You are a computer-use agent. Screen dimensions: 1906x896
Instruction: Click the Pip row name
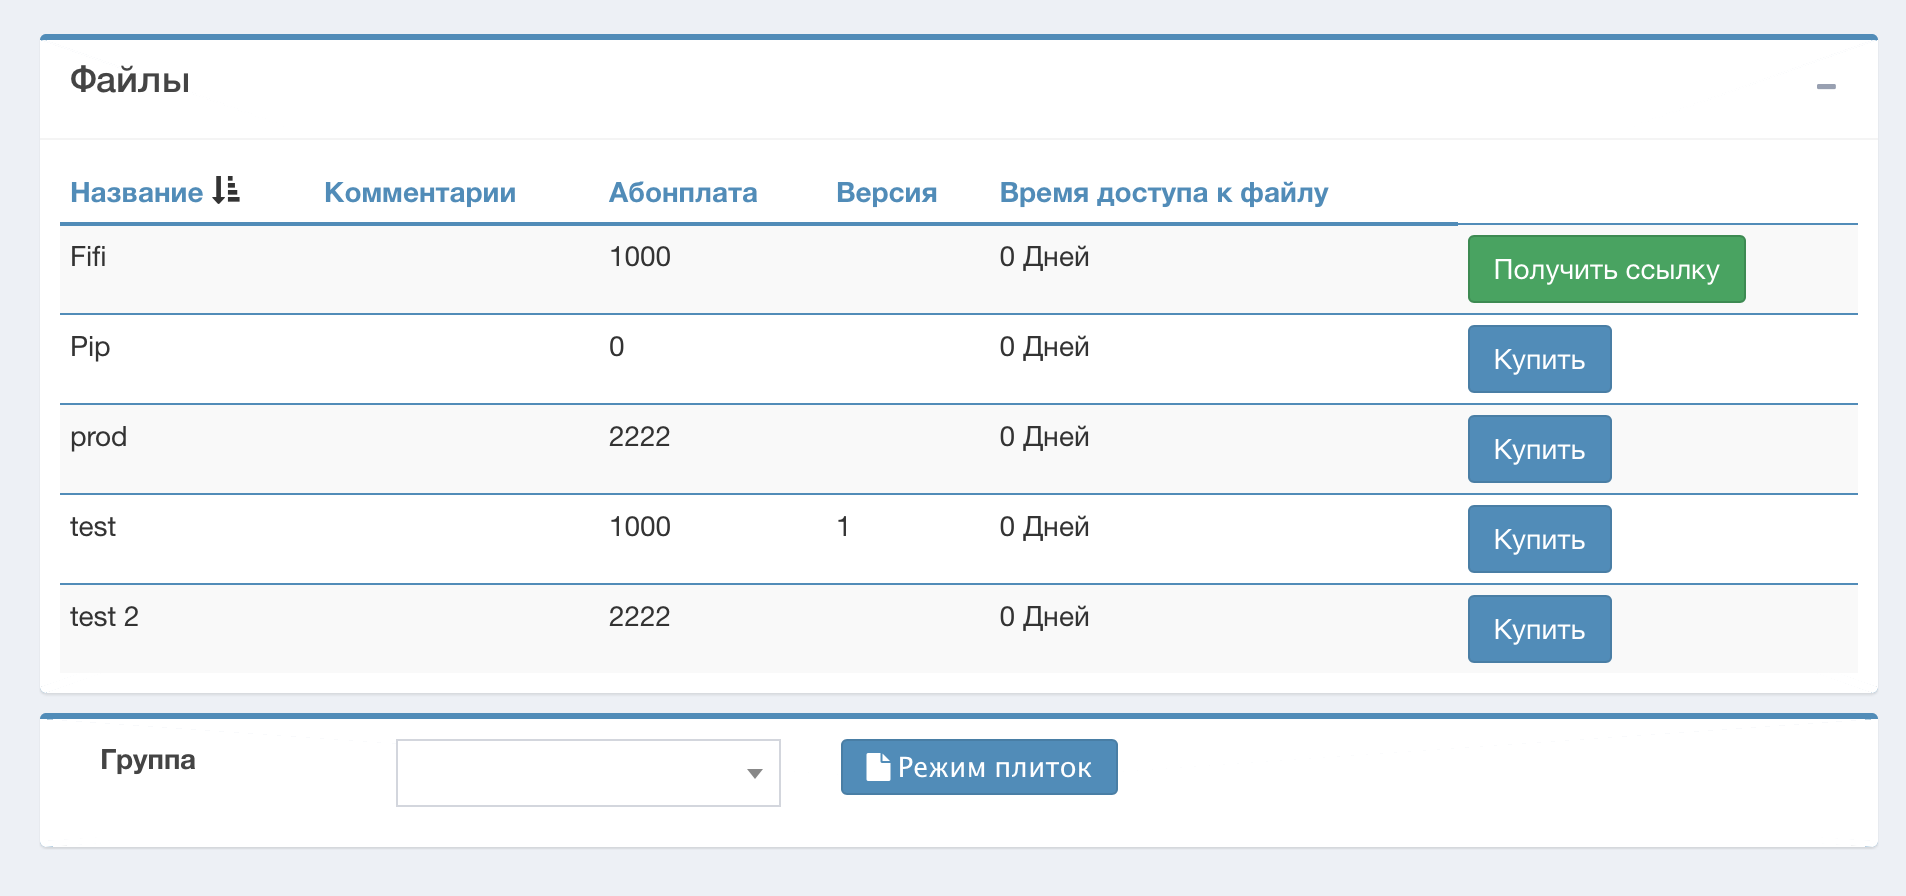click(x=90, y=347)
